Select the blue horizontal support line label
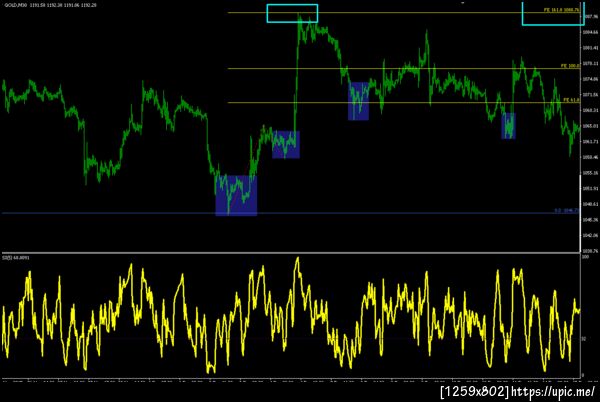The width and height of the screenshot is (600, 402). pos(566,210)
